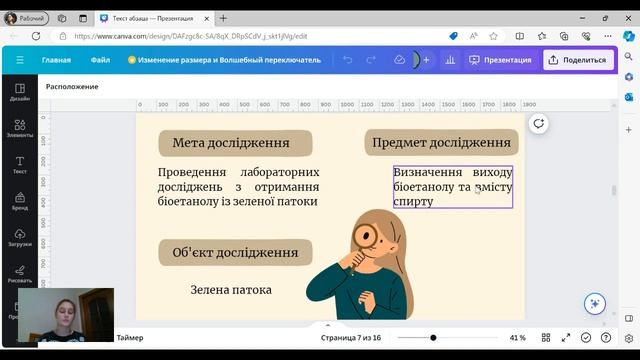Redo the action in Canva toolbar
The height and width of the screenshot is (360, 640).
371,60
